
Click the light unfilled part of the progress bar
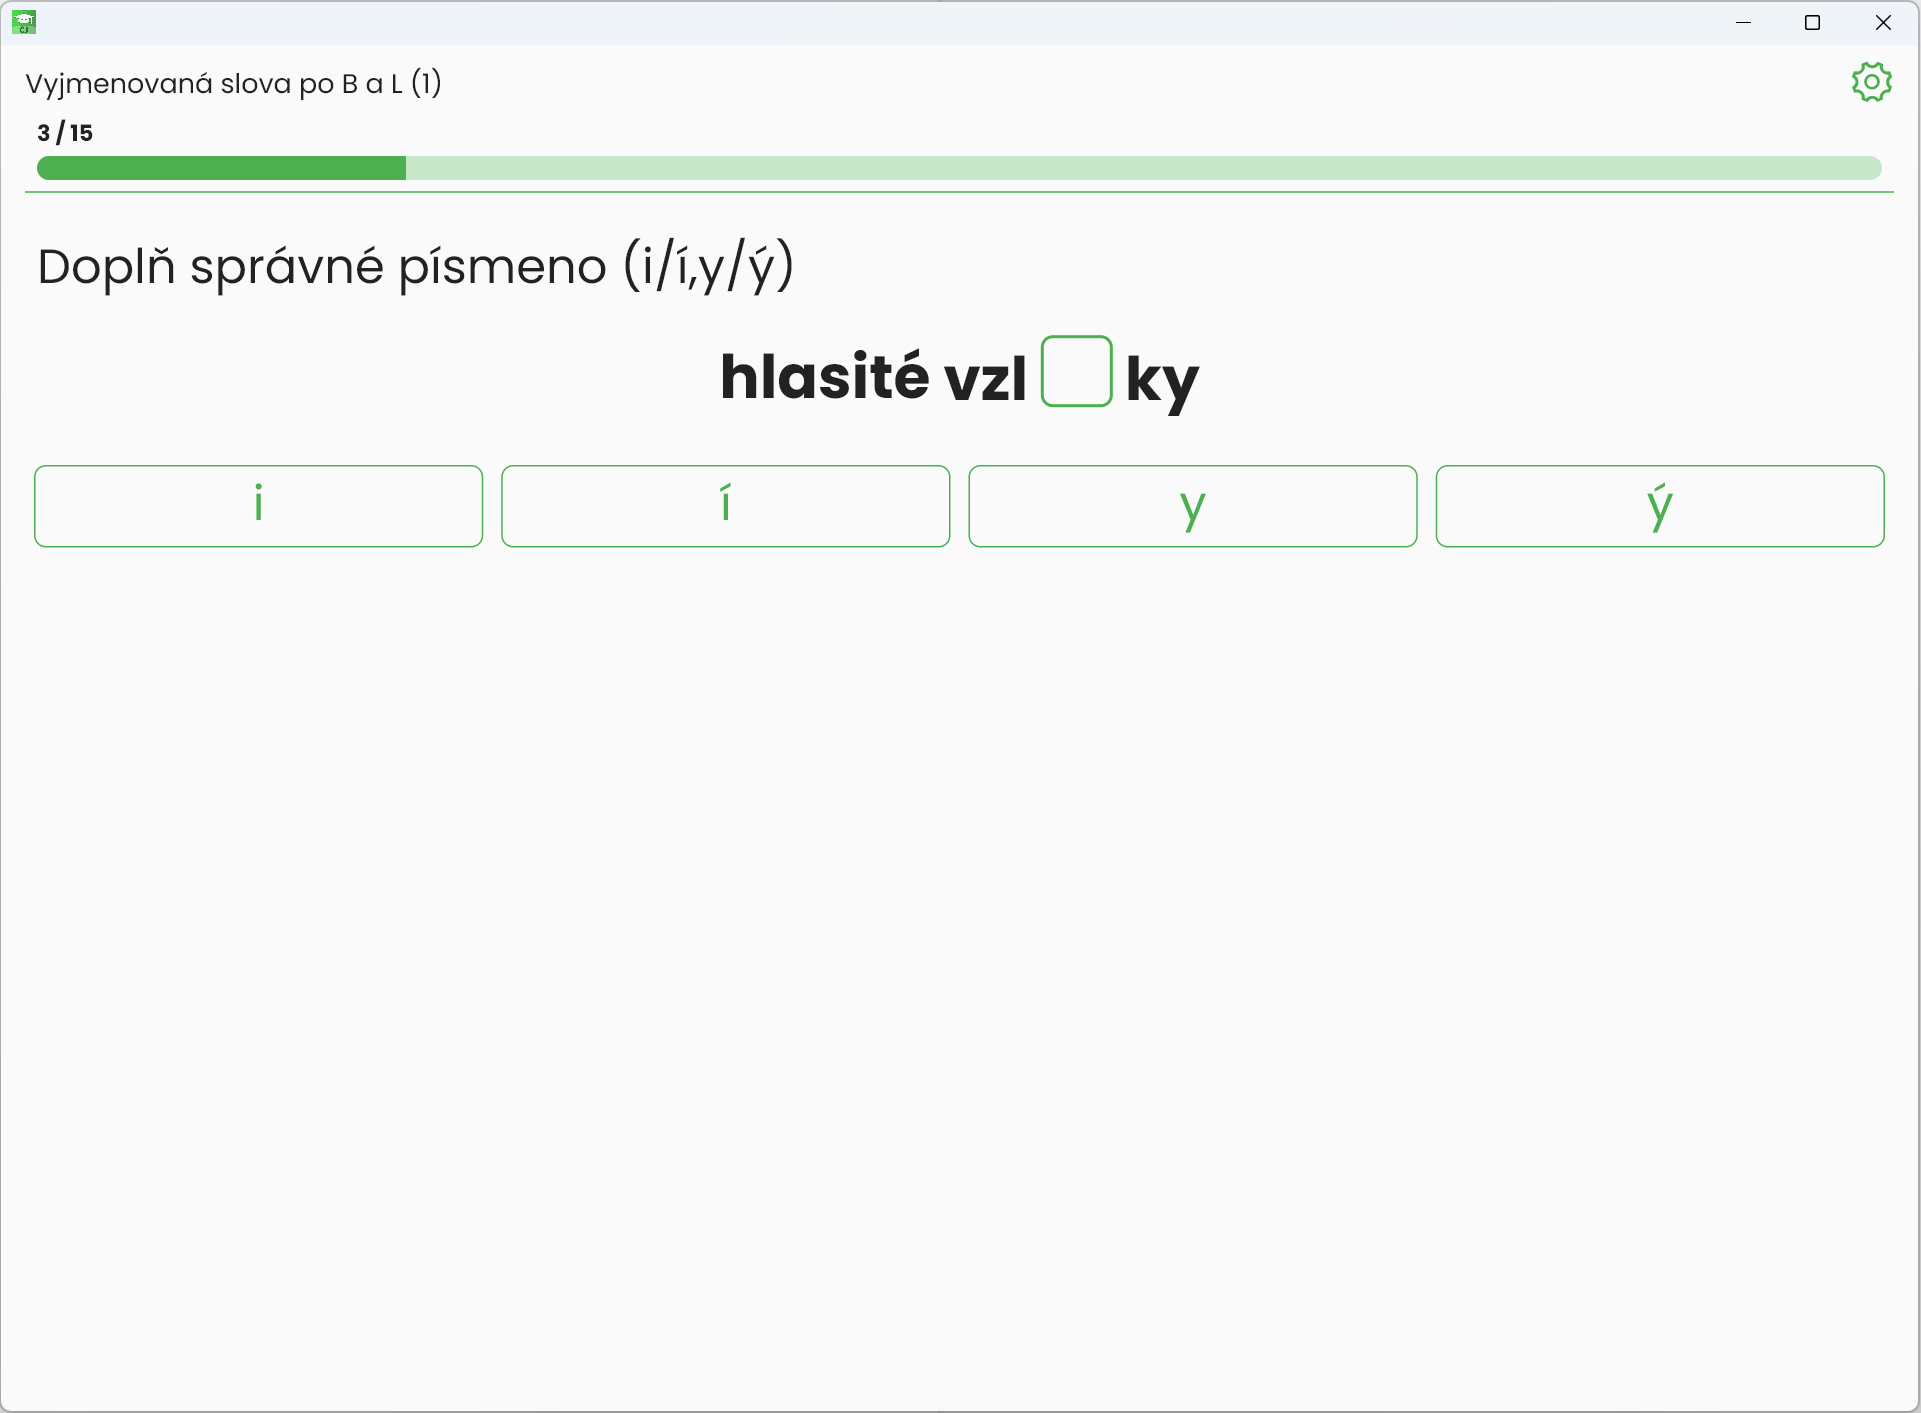pos(1140,168)
